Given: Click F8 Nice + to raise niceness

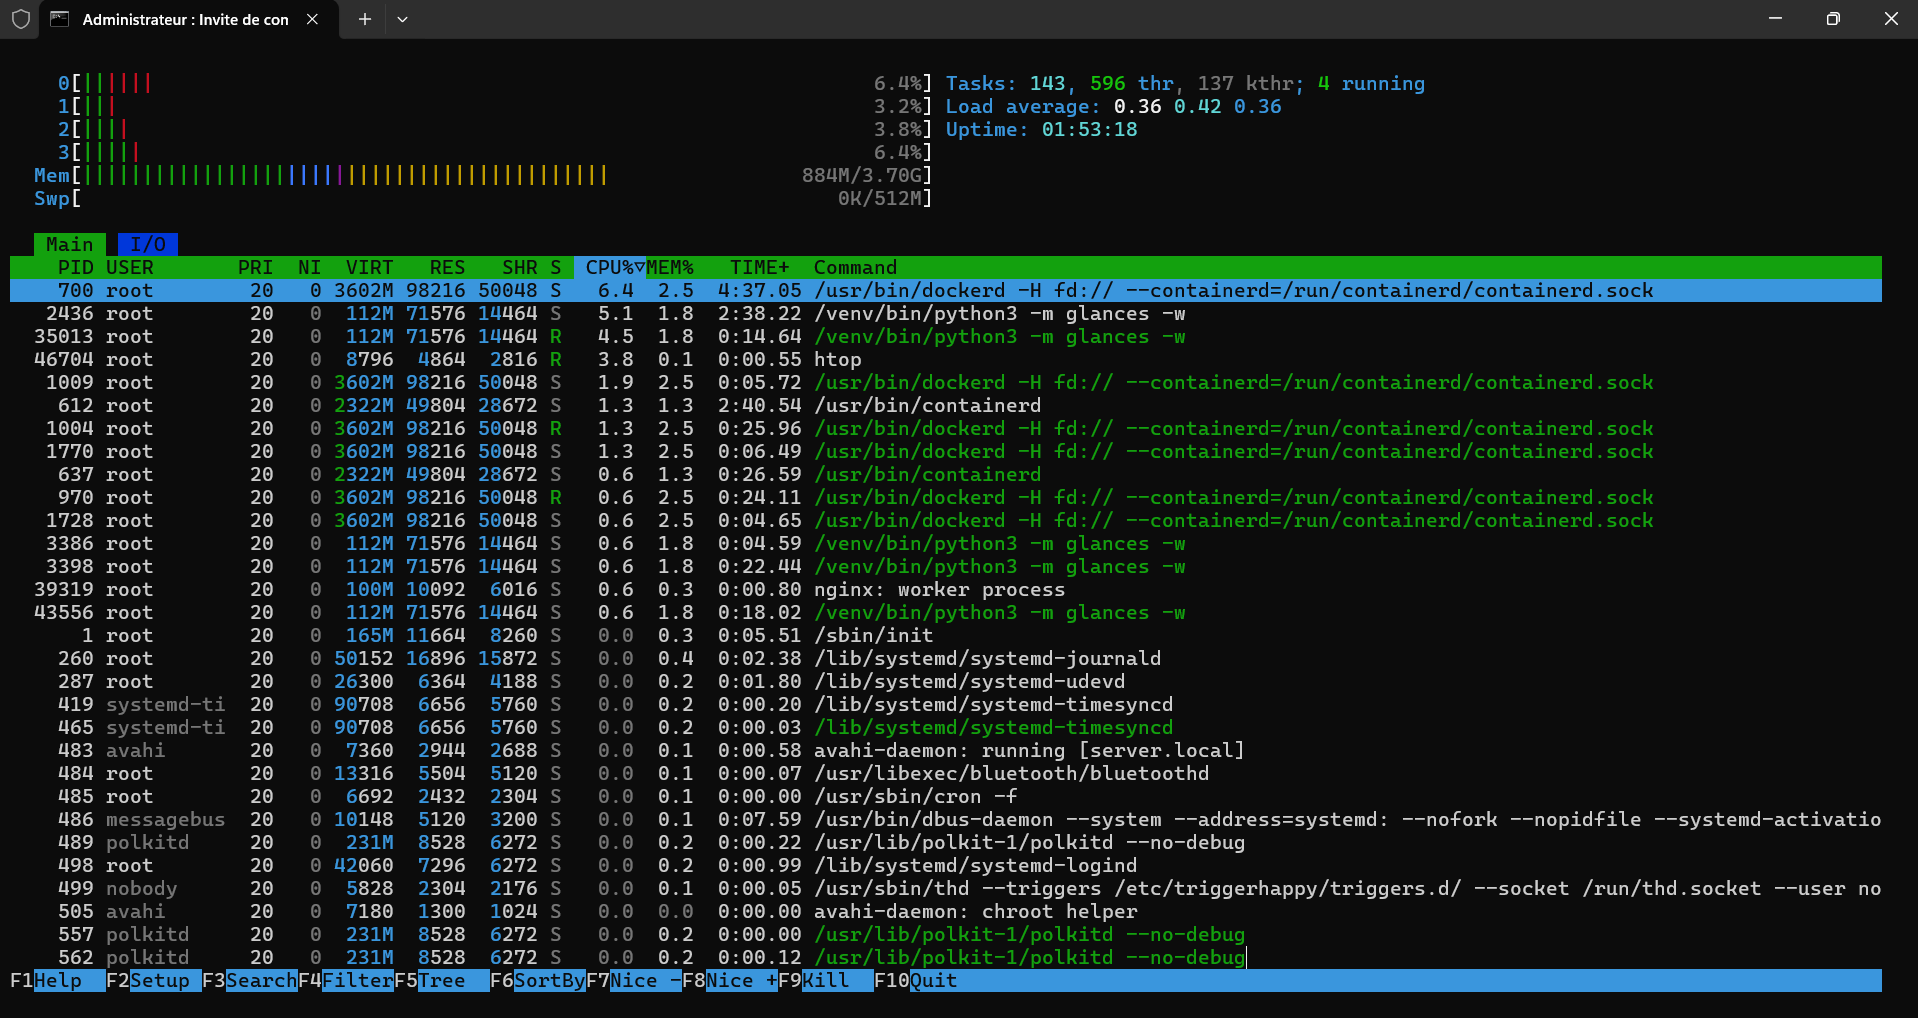Looking at the screenshot, I should click(x=730, y=980).
